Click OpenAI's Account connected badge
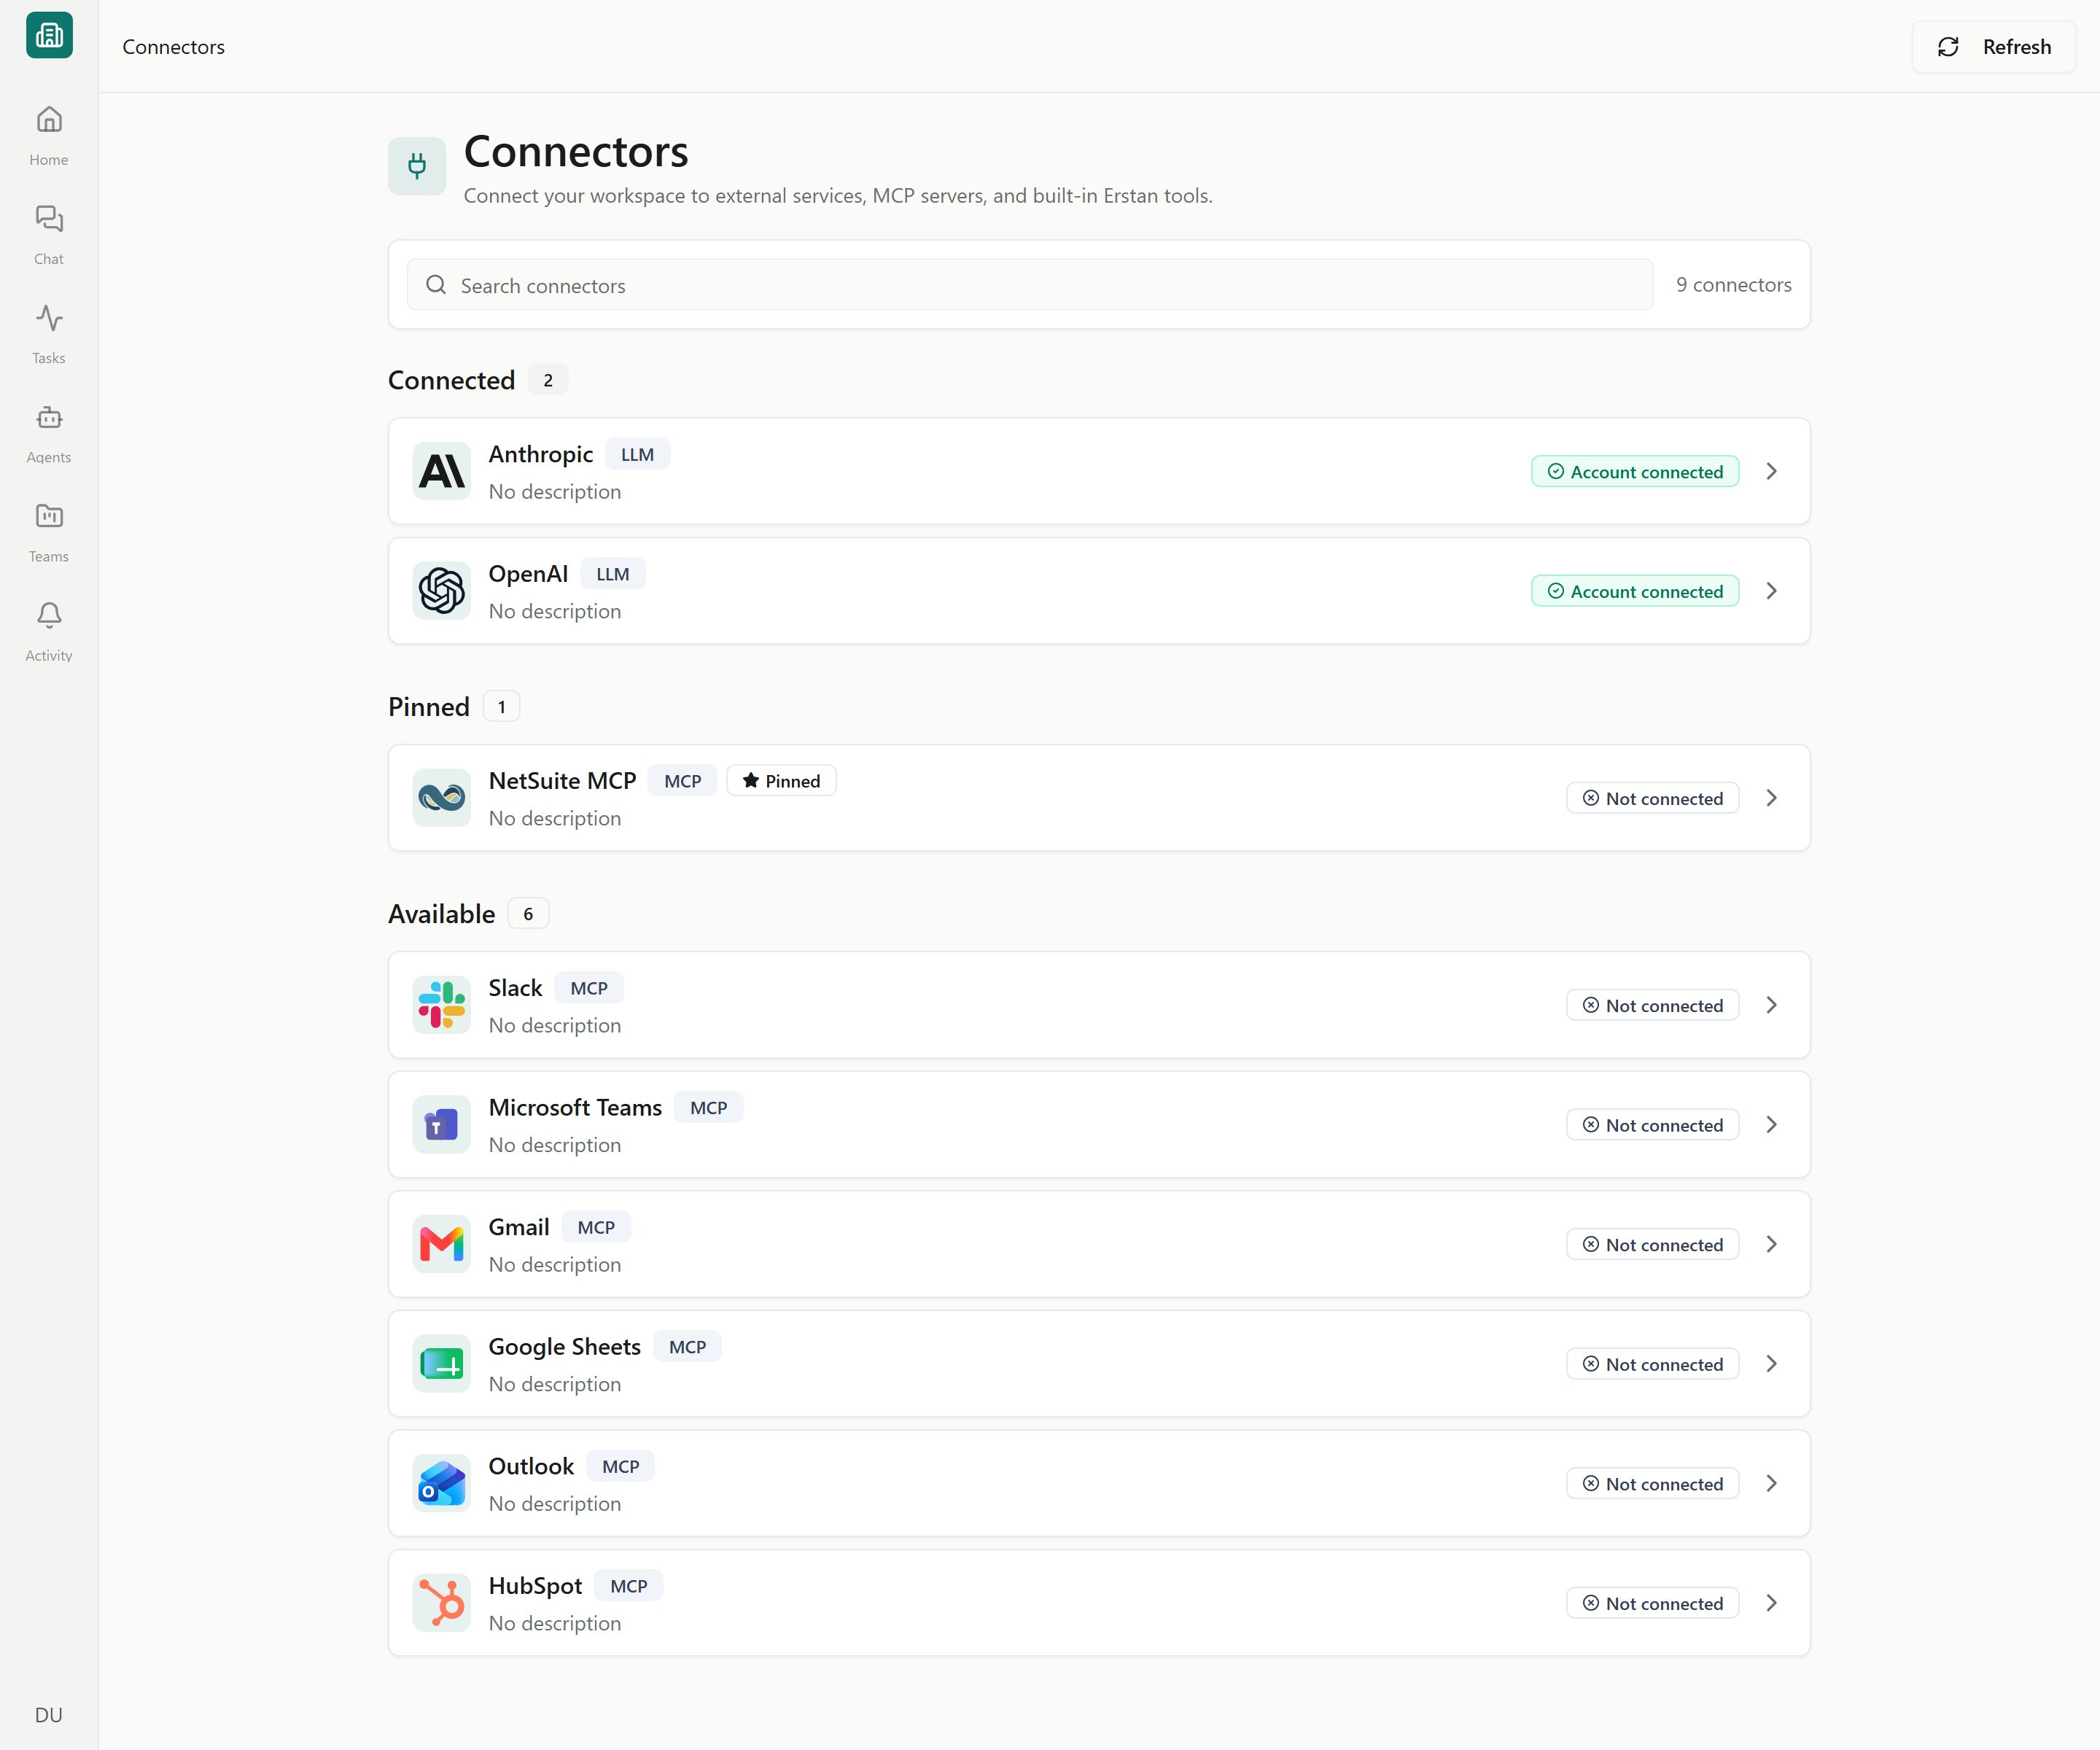2100x1750 pixels. pyautogui.click(x=1635, y=591)
